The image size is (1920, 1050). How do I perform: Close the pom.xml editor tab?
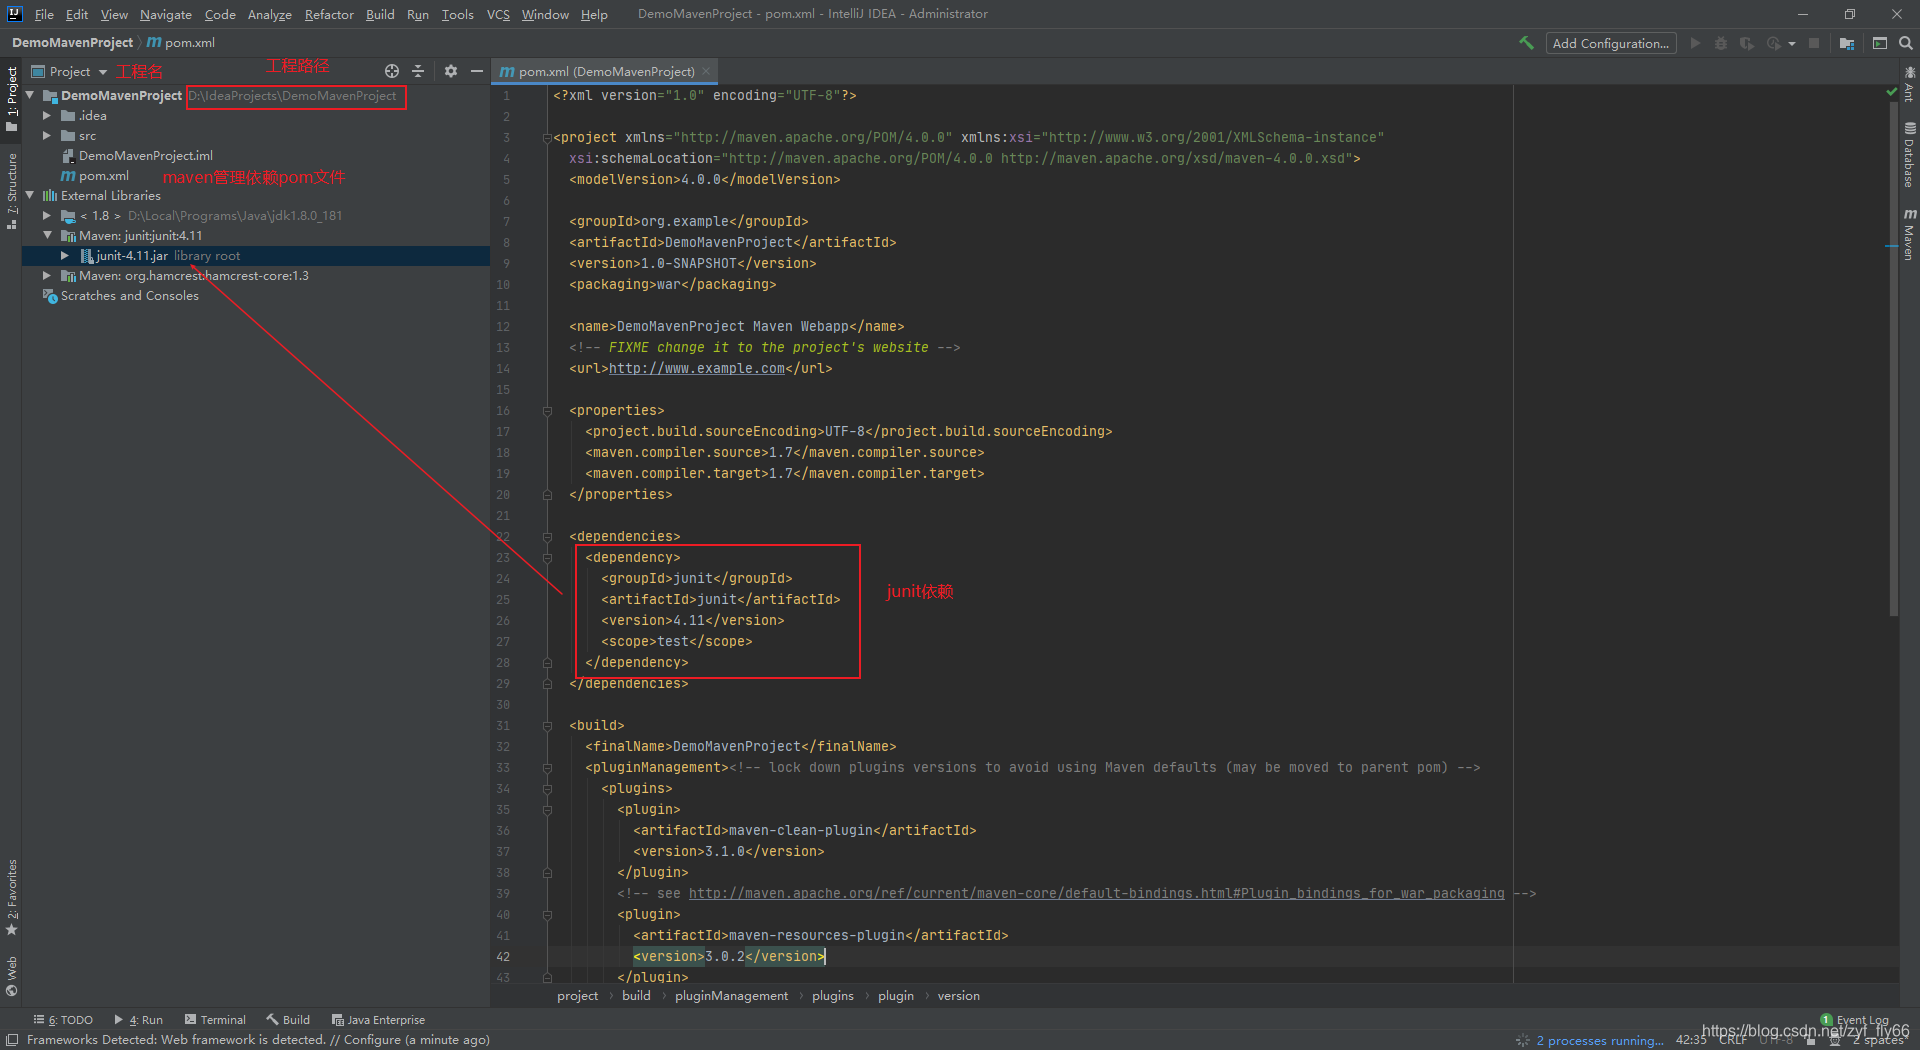click(x=706, y=71)
